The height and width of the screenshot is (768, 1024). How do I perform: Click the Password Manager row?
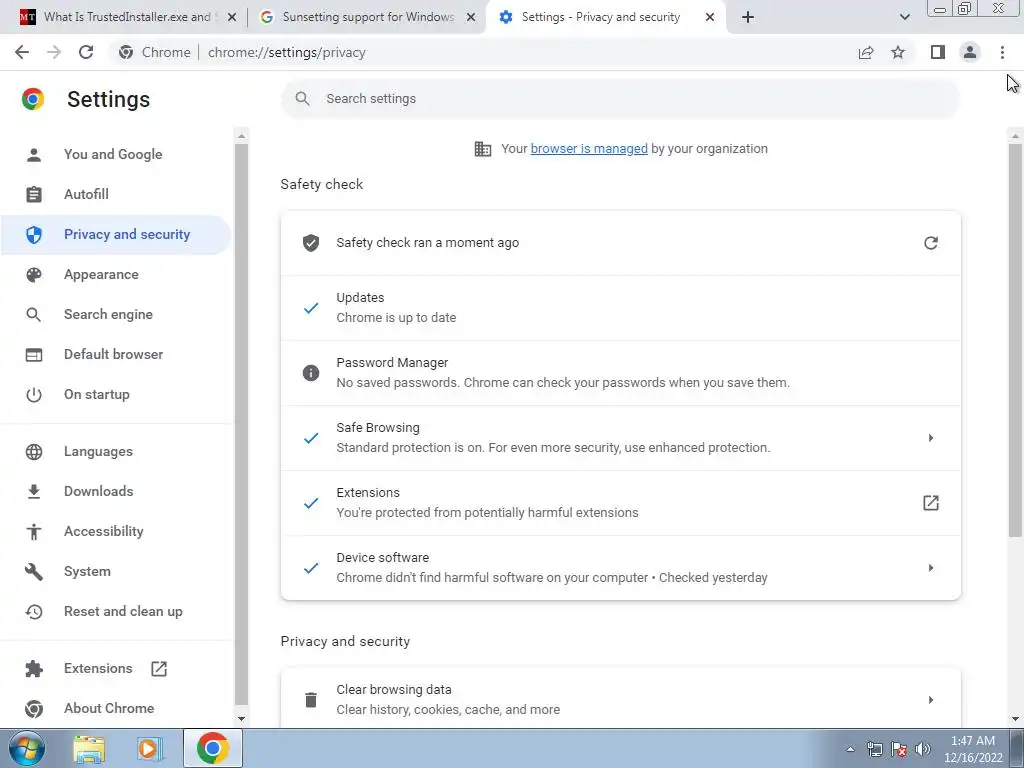point(620,373)
